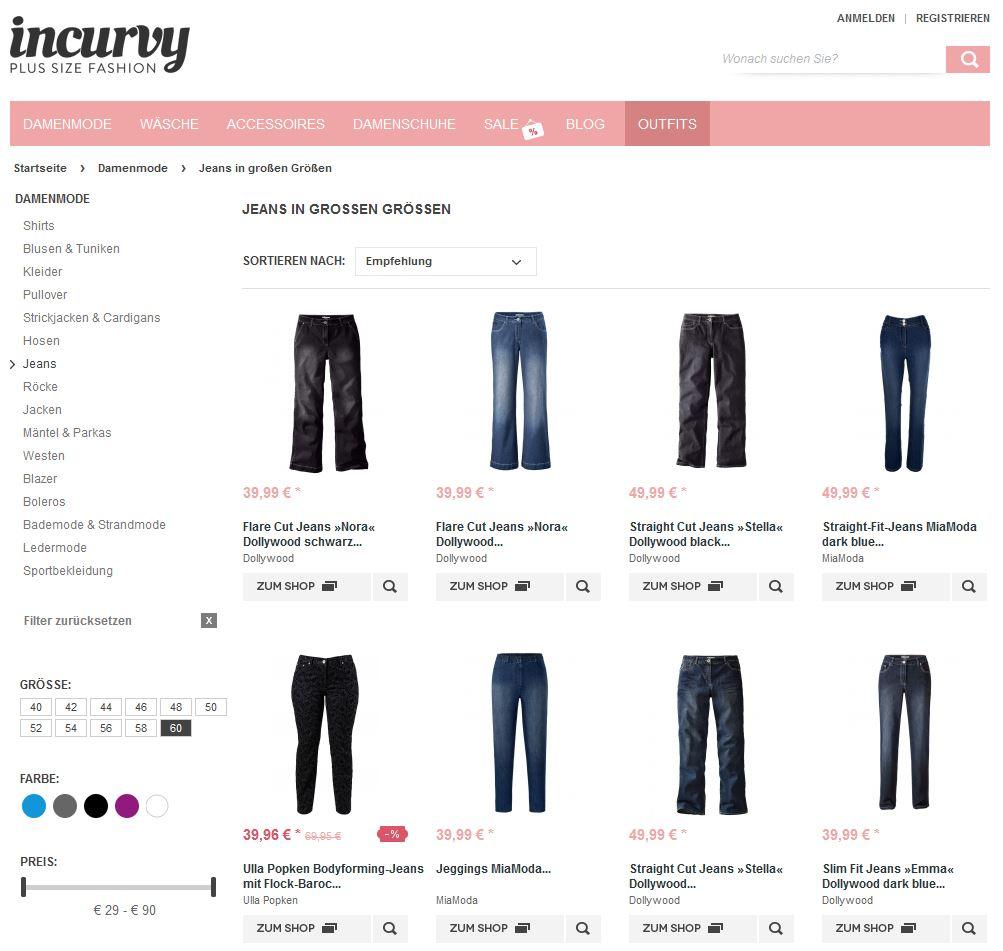Select size 44 filter
Screen dimensions: 1003x951
click(x=106, y=707)
